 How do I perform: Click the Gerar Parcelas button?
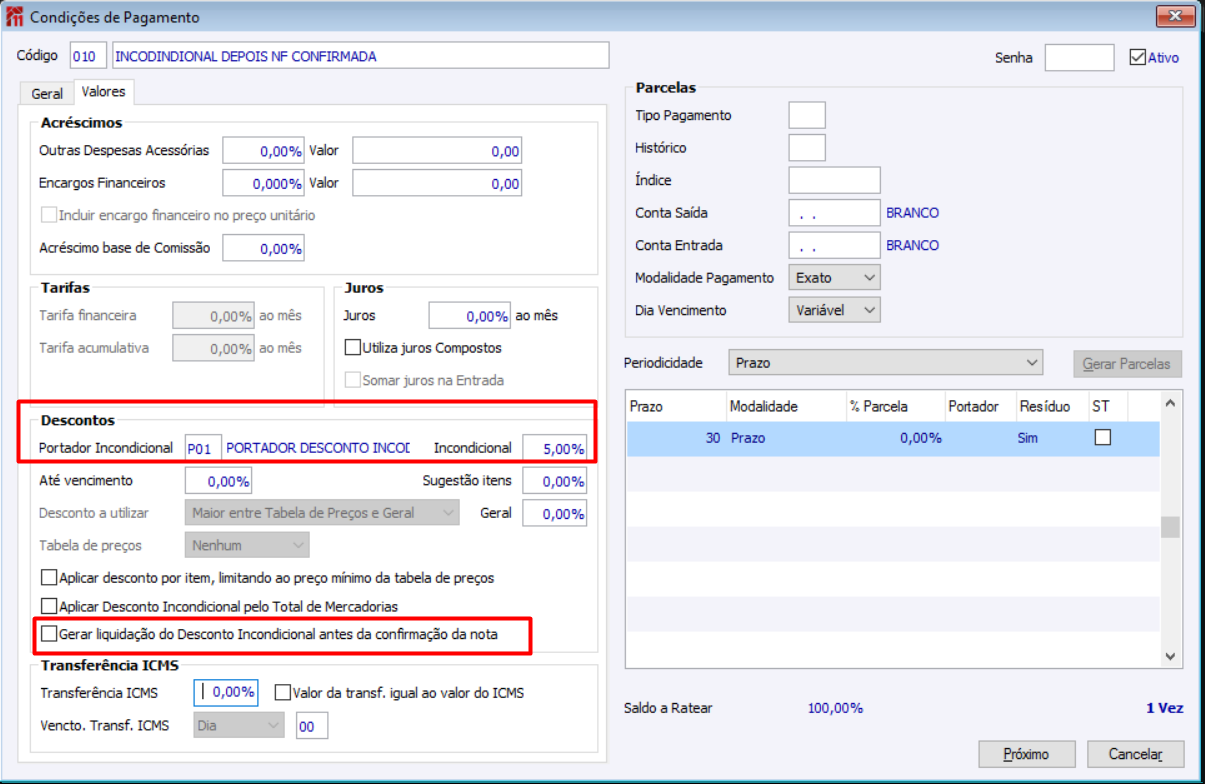point(1127,364)
